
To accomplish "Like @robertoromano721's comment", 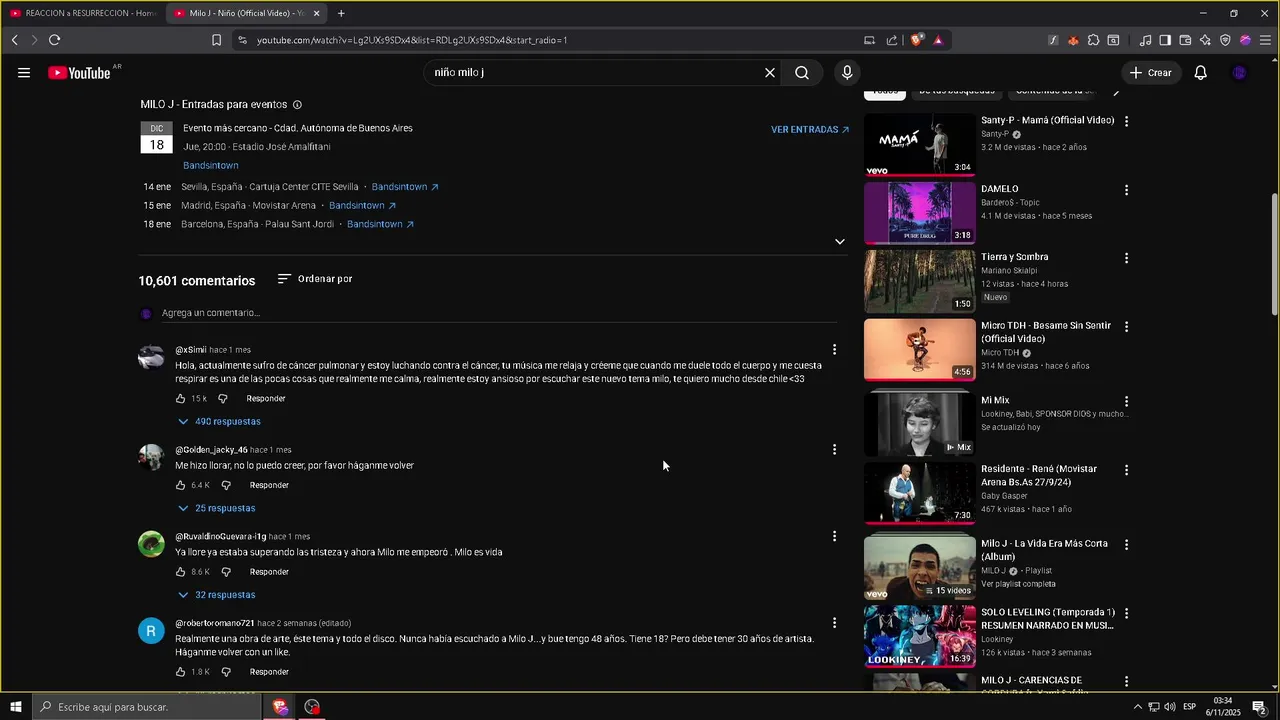I will 181,672.
